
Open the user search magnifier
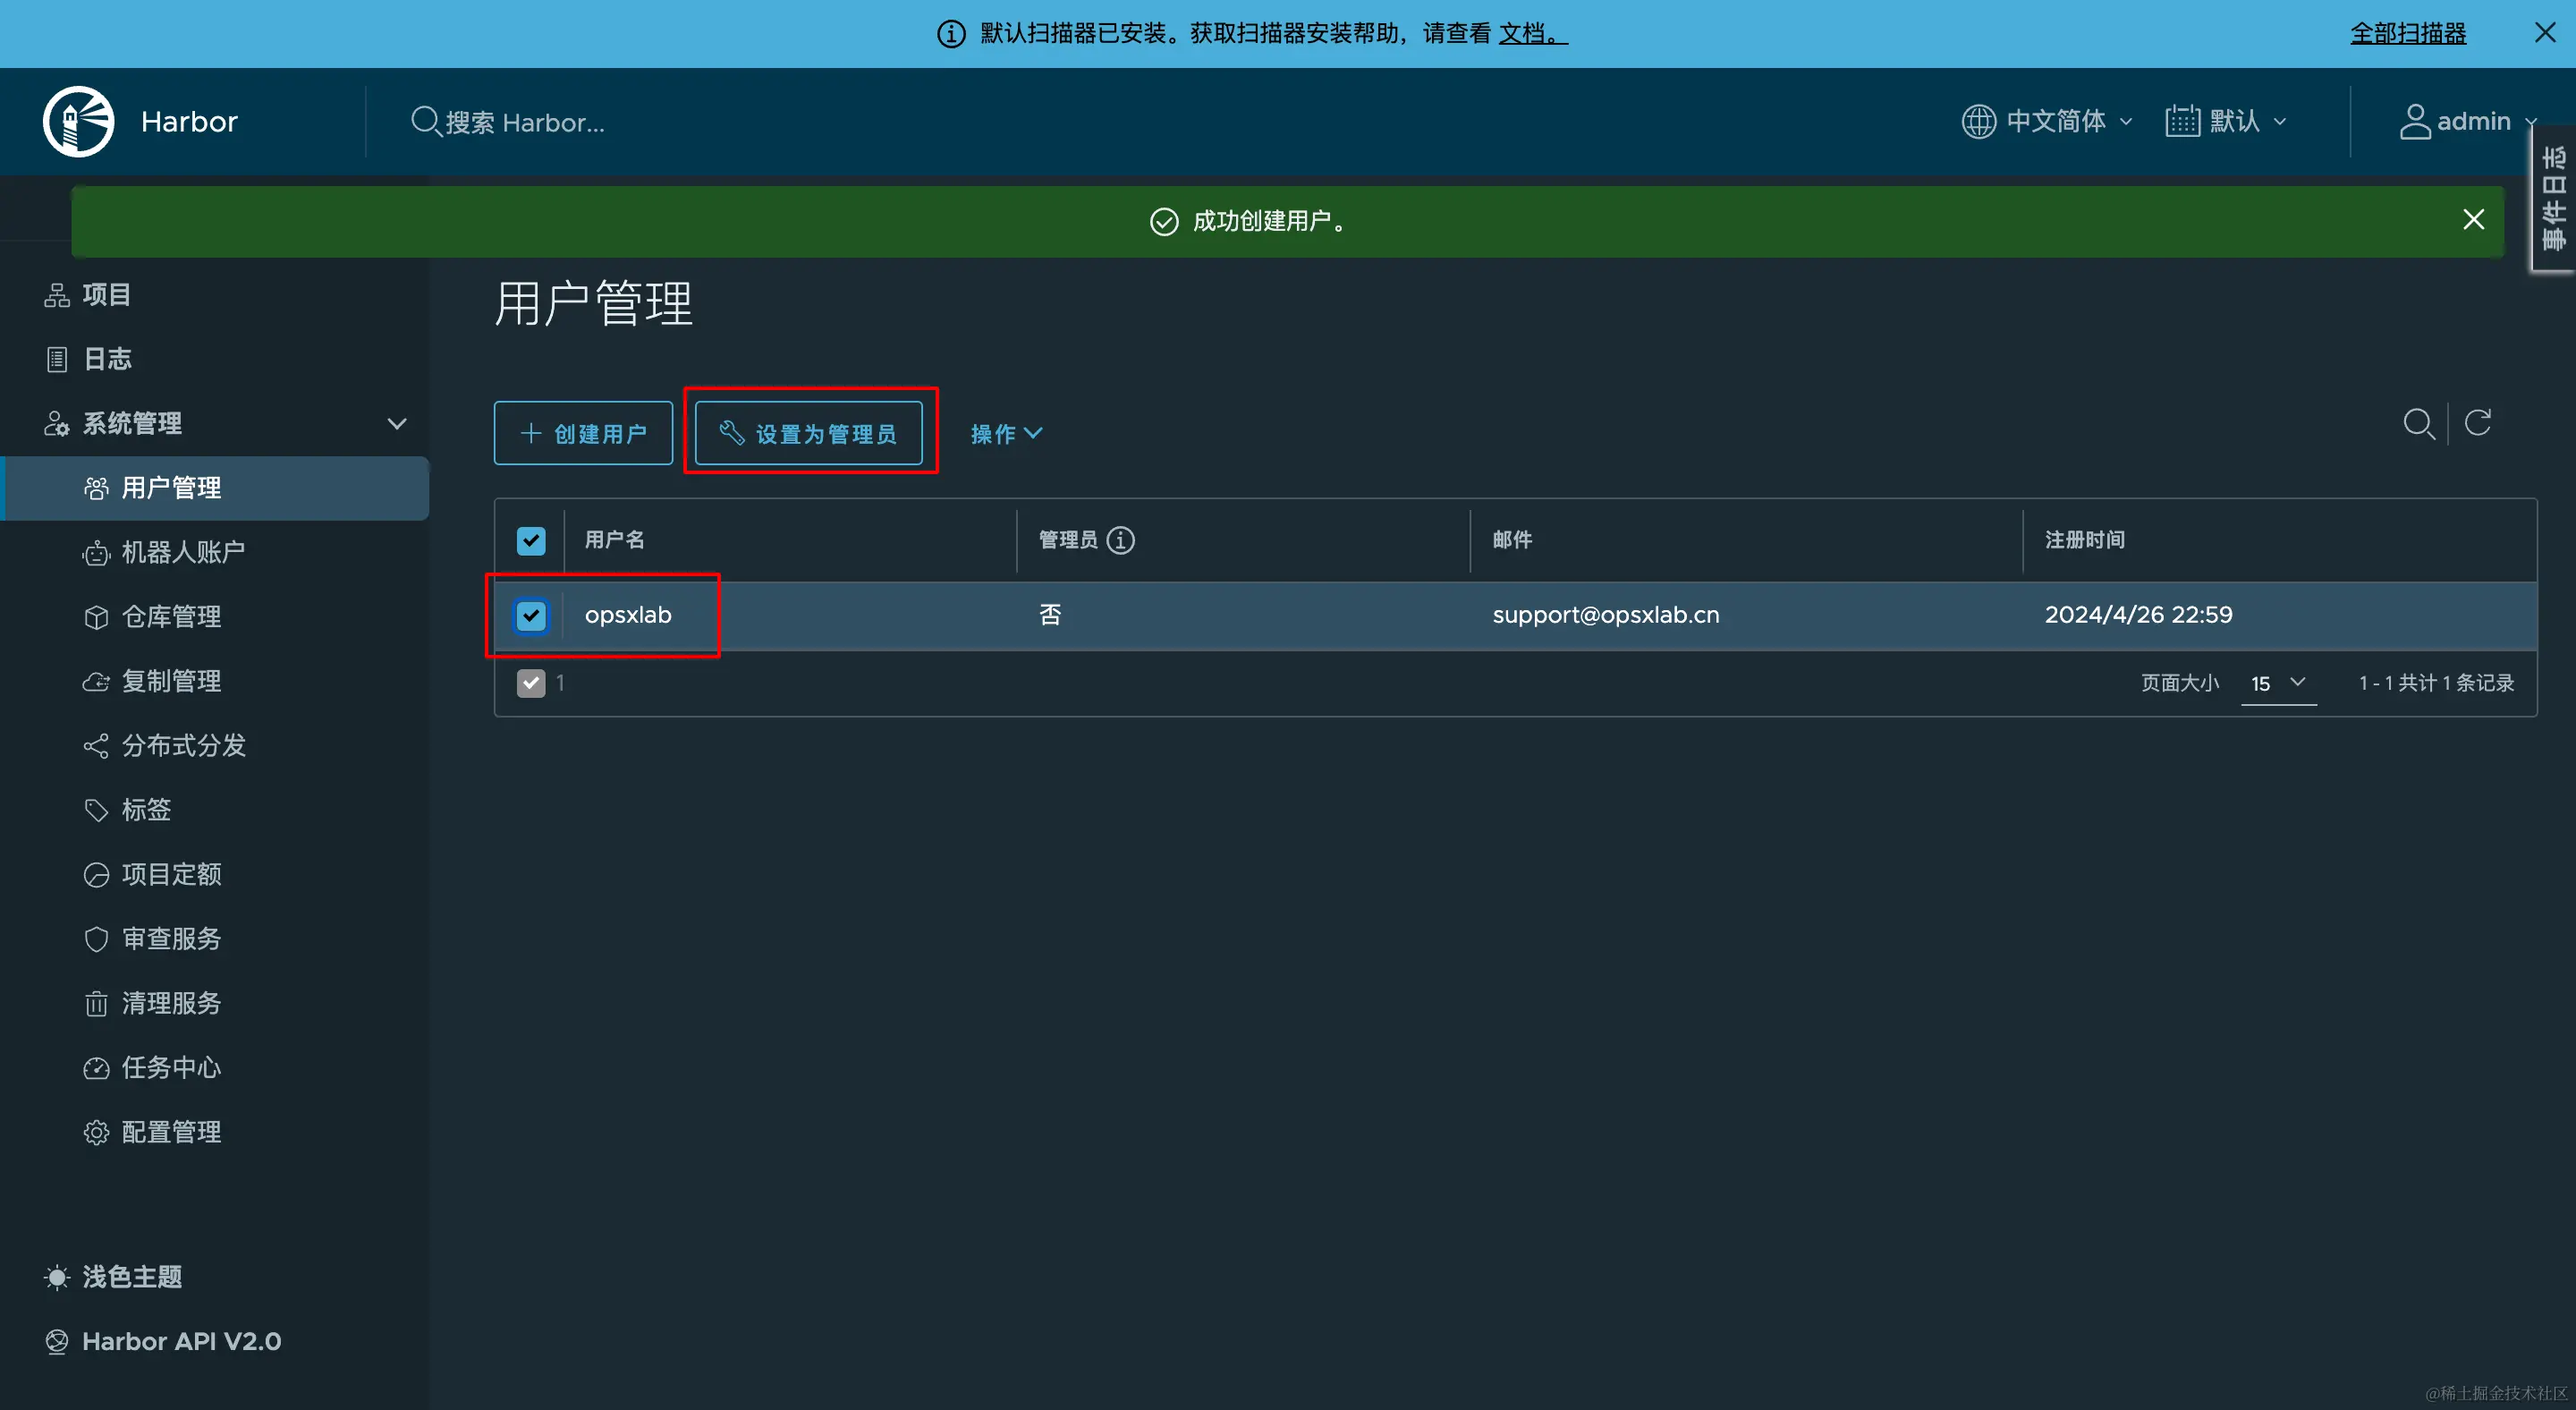[x=2419, y=423]
